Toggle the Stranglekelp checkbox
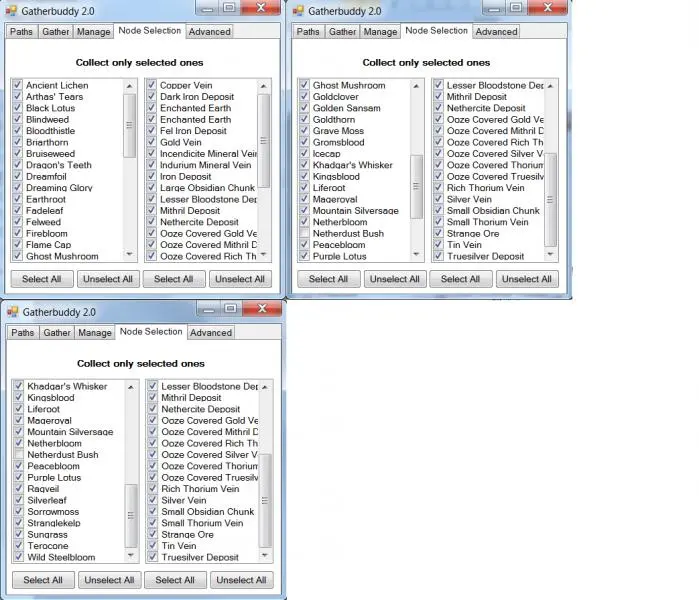 19,522
